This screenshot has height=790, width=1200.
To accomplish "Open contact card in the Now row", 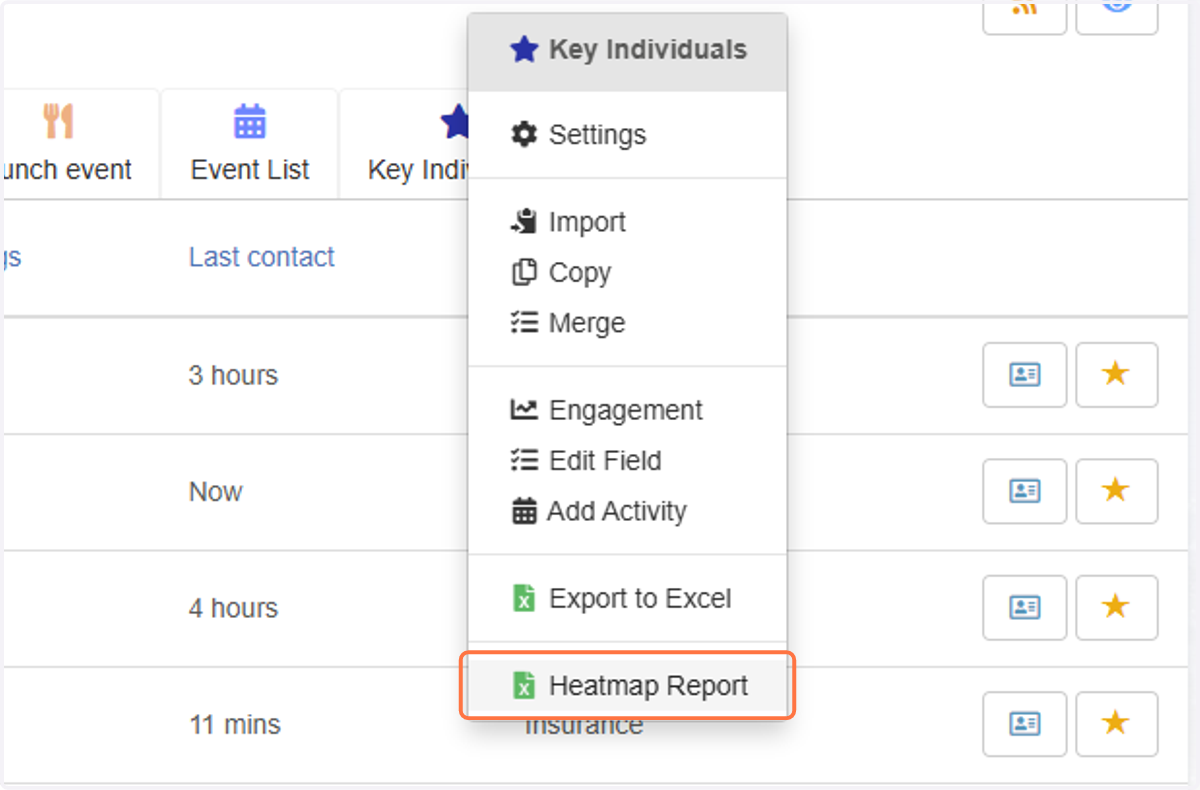I will (1025, 491).
